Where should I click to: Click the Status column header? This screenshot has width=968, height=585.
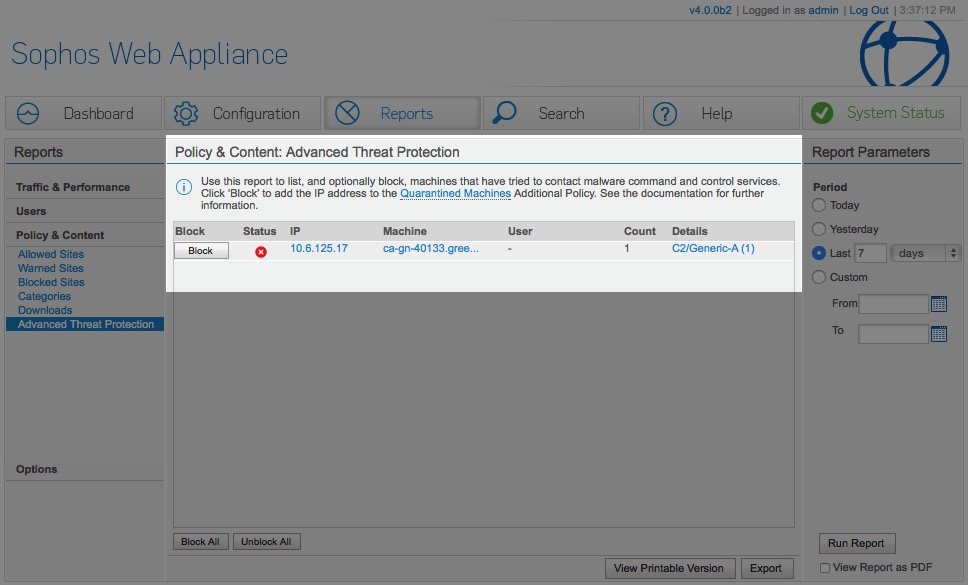pyautogui.click(x=259, y=231)
